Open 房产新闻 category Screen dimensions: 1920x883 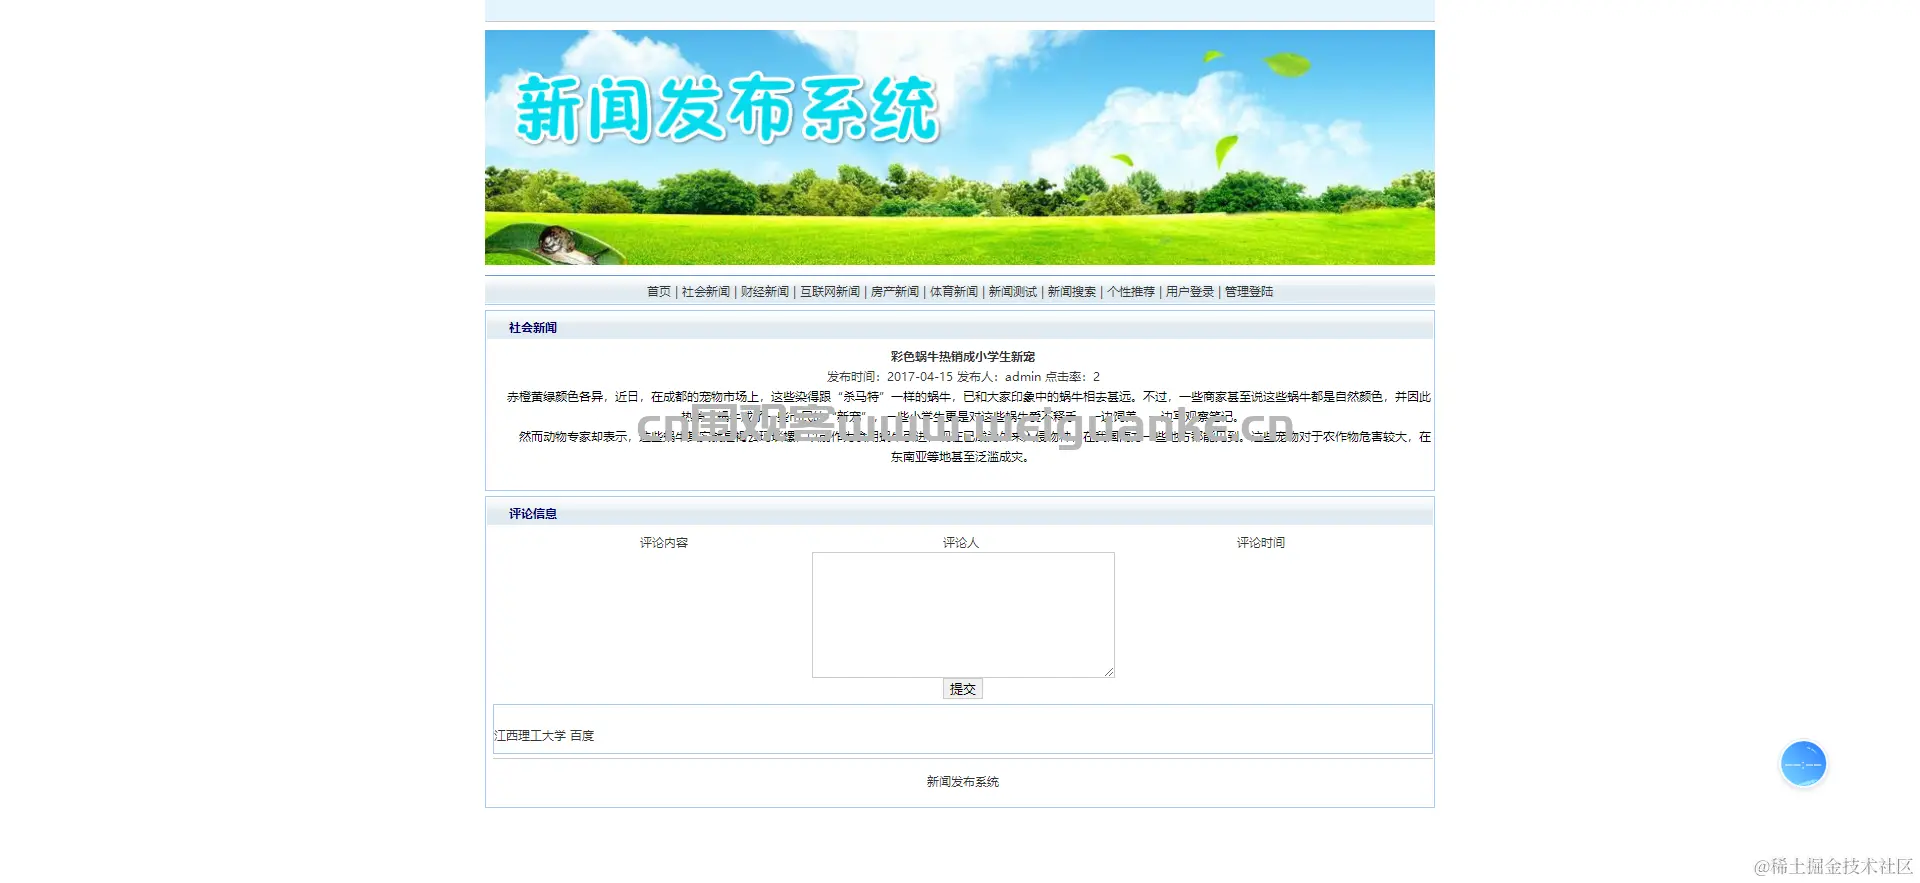pos(894,292)
